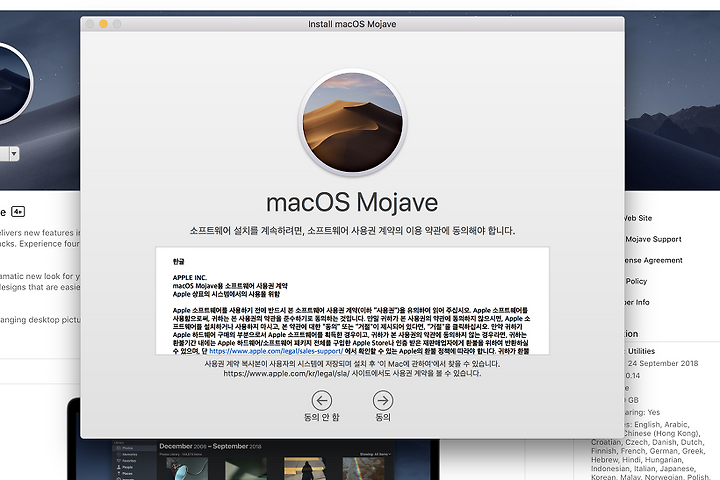Click the 'macOS Mojave' heading text
Image resolution: width=720 pixels, height=480 pixels.
click(352, 202)
